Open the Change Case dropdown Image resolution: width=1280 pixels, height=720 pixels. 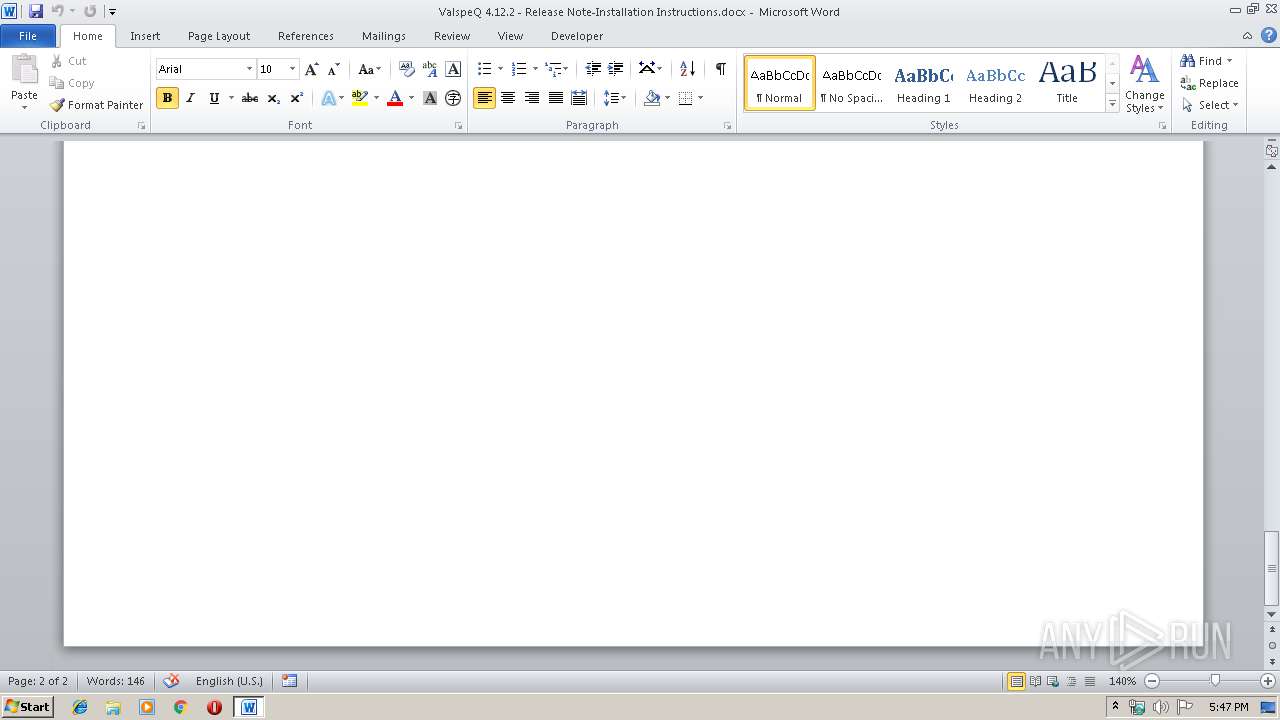tap(369, 69)
